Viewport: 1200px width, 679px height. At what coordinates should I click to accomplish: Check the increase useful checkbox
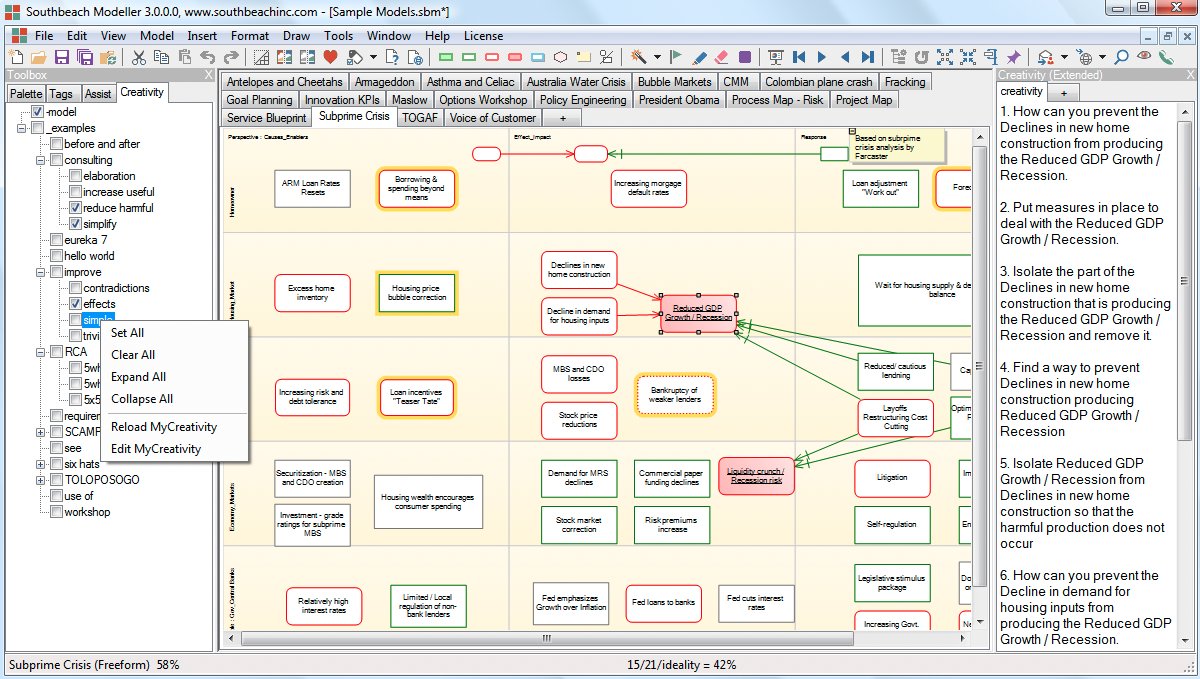[x=74, y=191]
